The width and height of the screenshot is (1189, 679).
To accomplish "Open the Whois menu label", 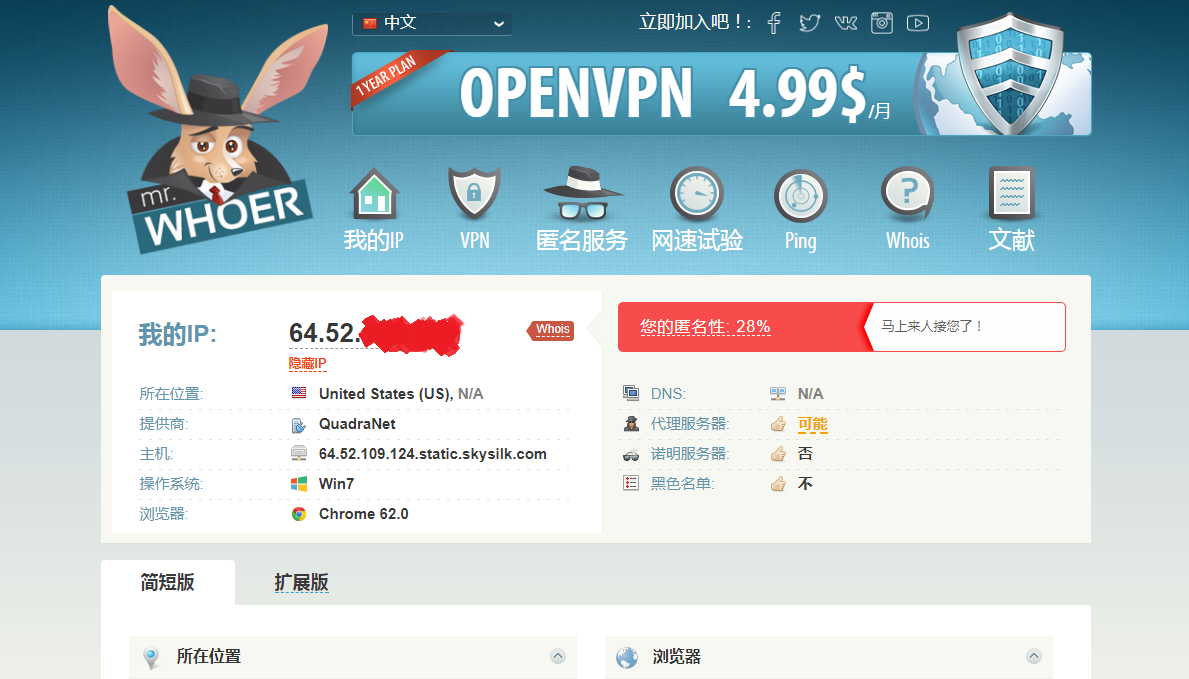I will (908, 240).
